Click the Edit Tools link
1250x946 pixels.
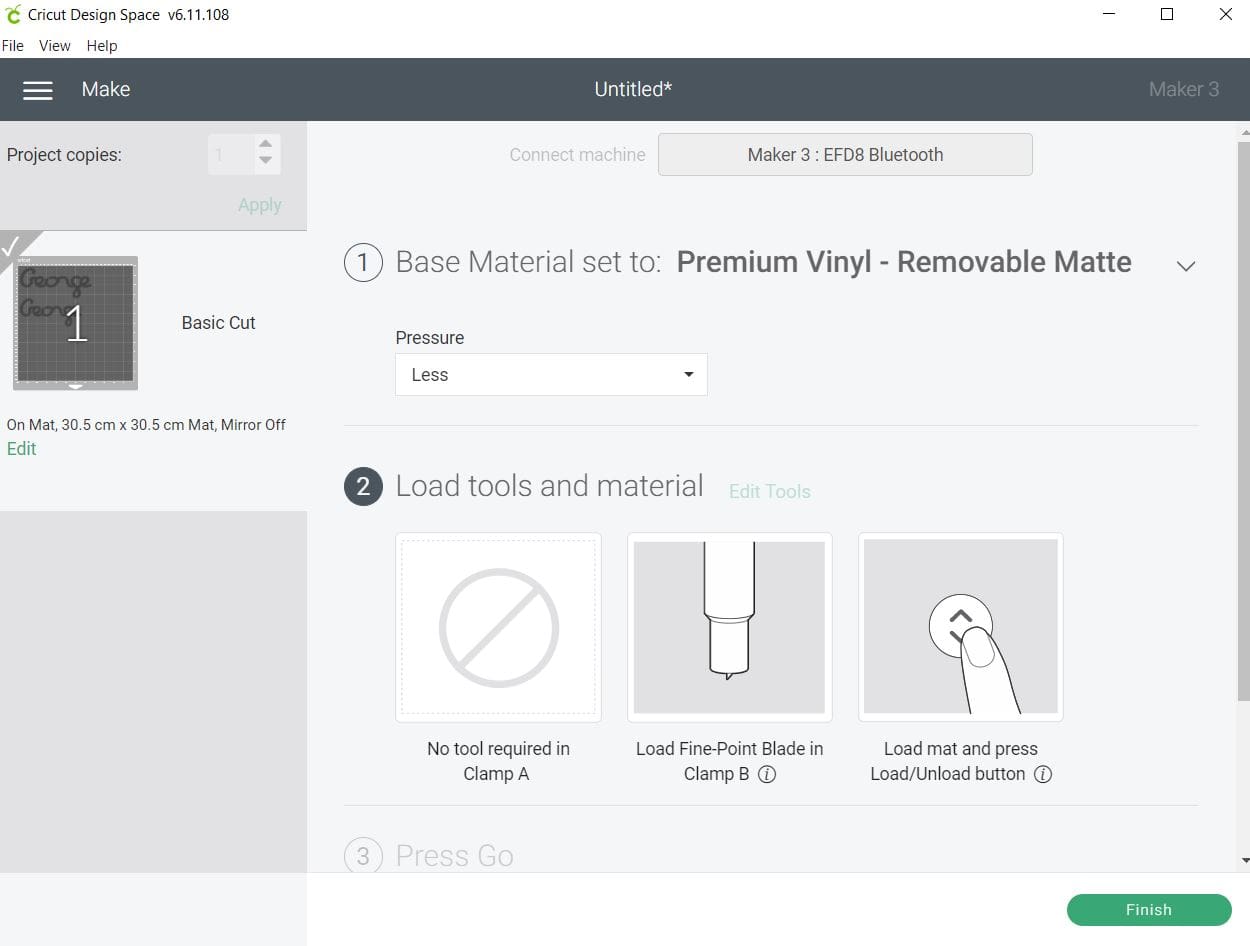tap(770, 492)
